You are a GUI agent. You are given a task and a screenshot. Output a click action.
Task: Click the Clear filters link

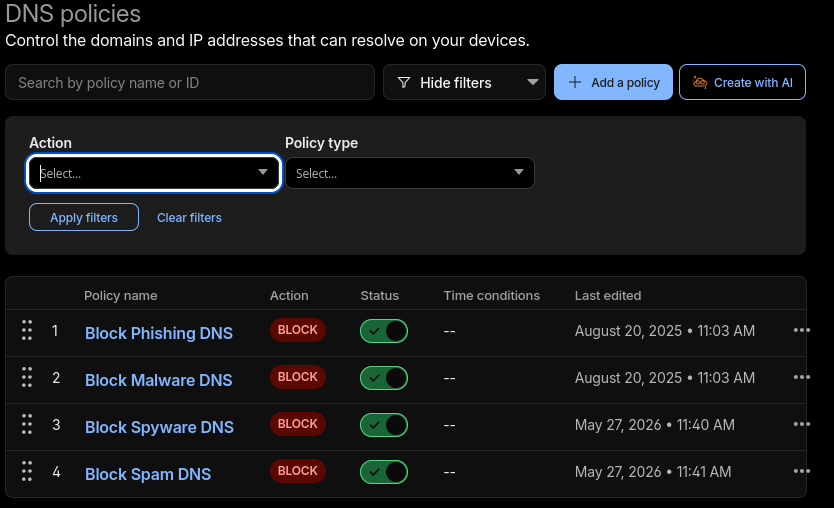(x=189, y=218)
